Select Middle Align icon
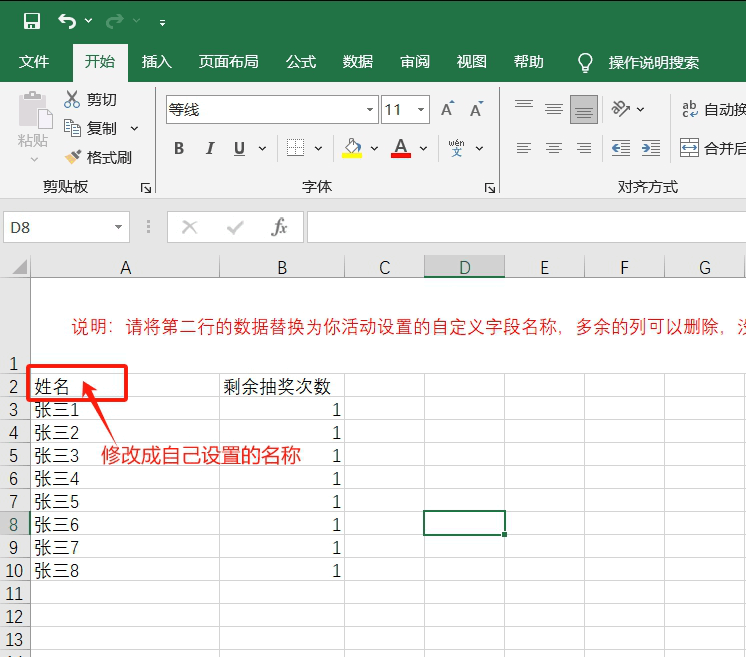746x657 pixels. 554,109
